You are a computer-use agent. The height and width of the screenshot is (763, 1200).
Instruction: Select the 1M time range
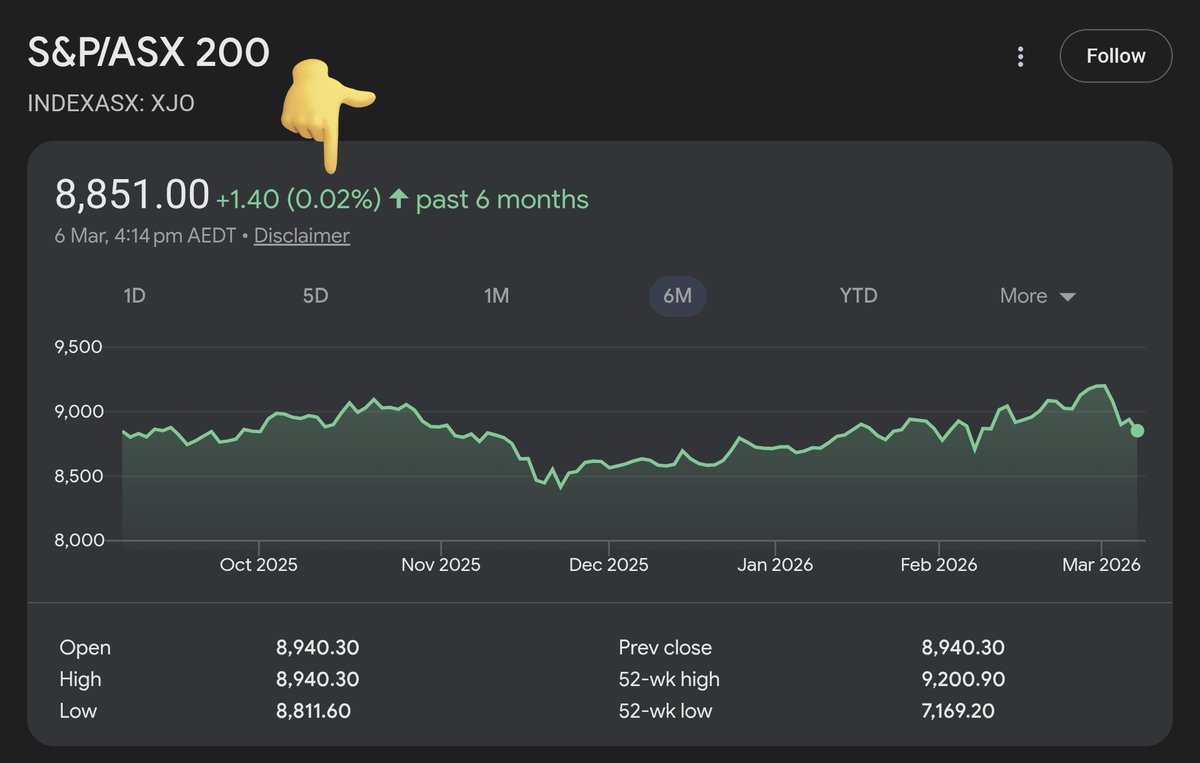496,296
